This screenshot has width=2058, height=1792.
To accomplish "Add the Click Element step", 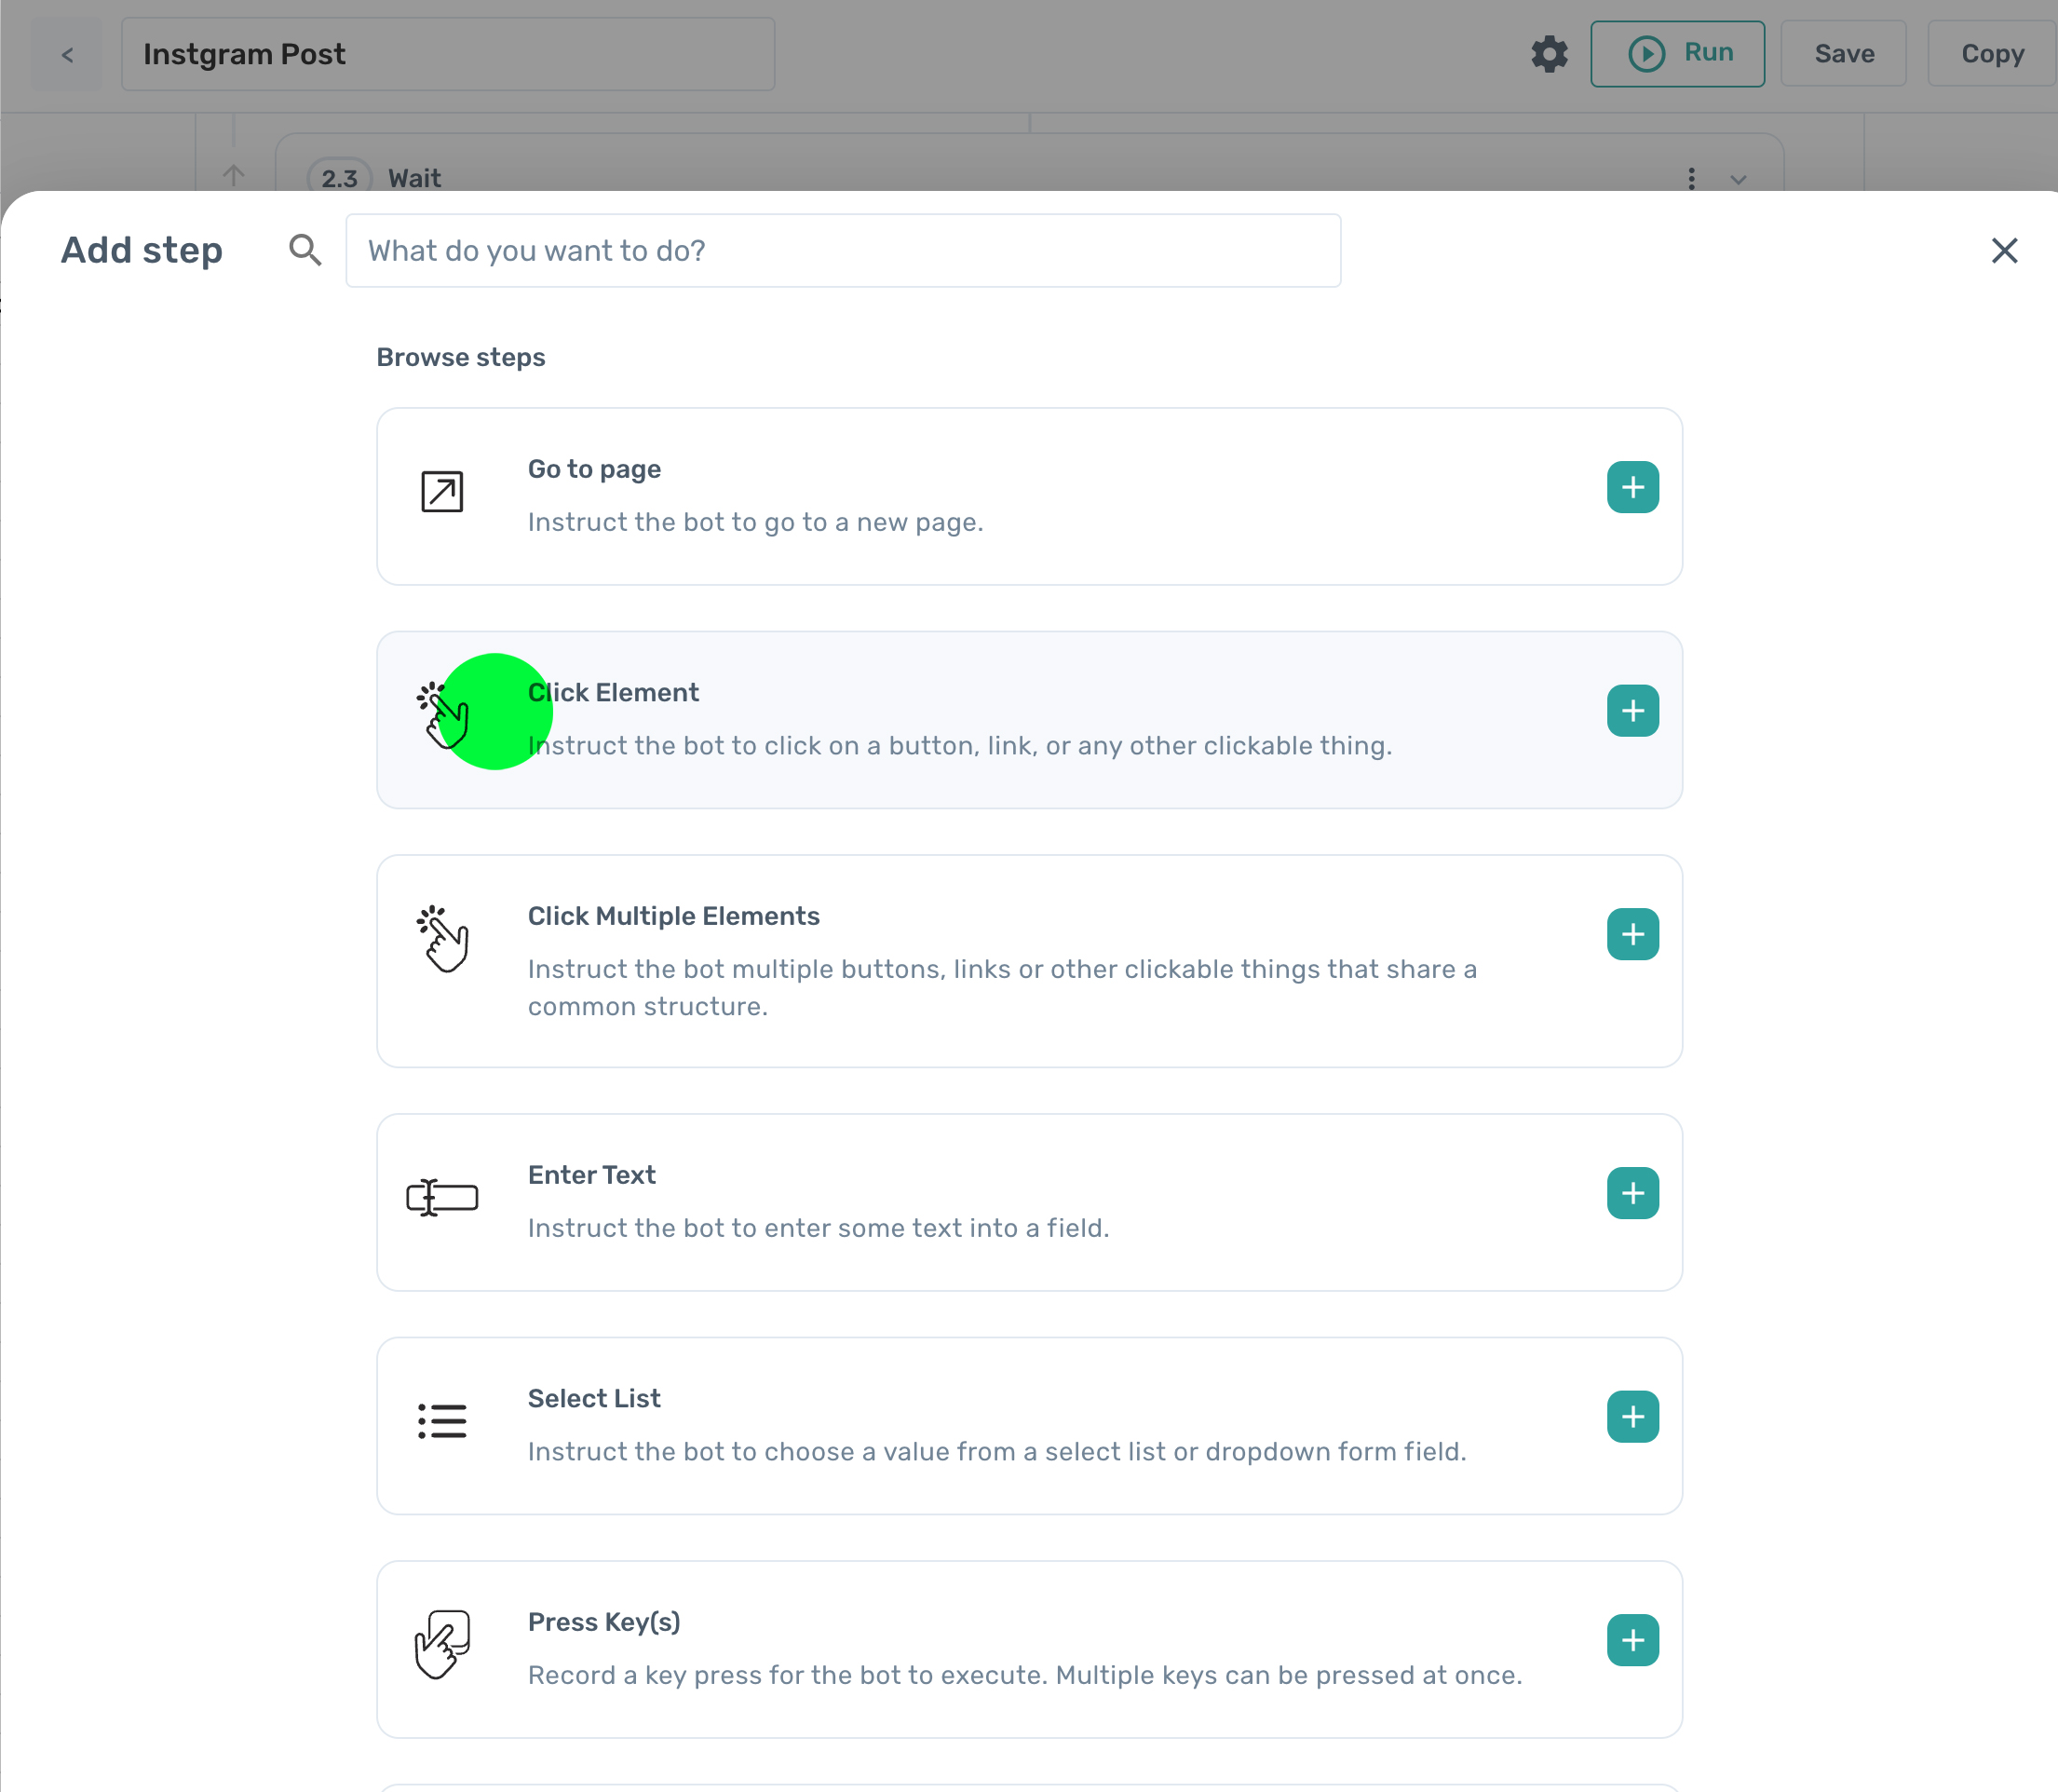I will click(1631, 711).
